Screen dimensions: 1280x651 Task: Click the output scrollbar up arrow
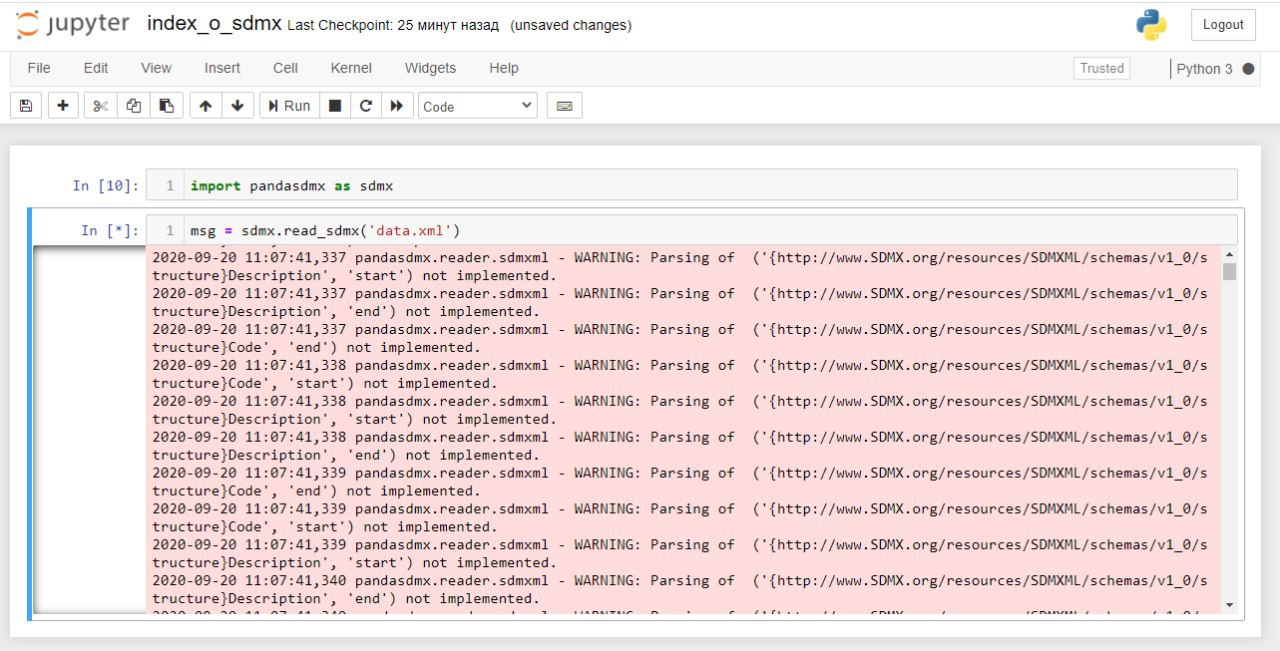pos(1229,254)
